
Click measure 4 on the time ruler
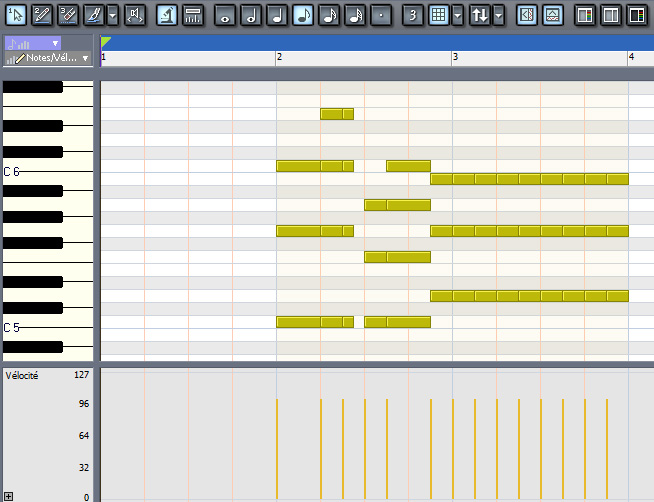click(x=631, y=57)
